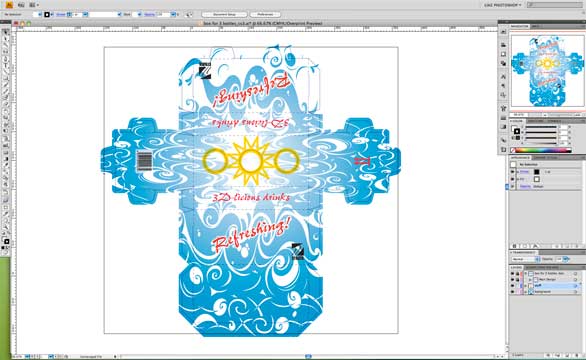Open the arrange documents dropdown in application bar
Viewport: 586px width, 360px height.
34,5
